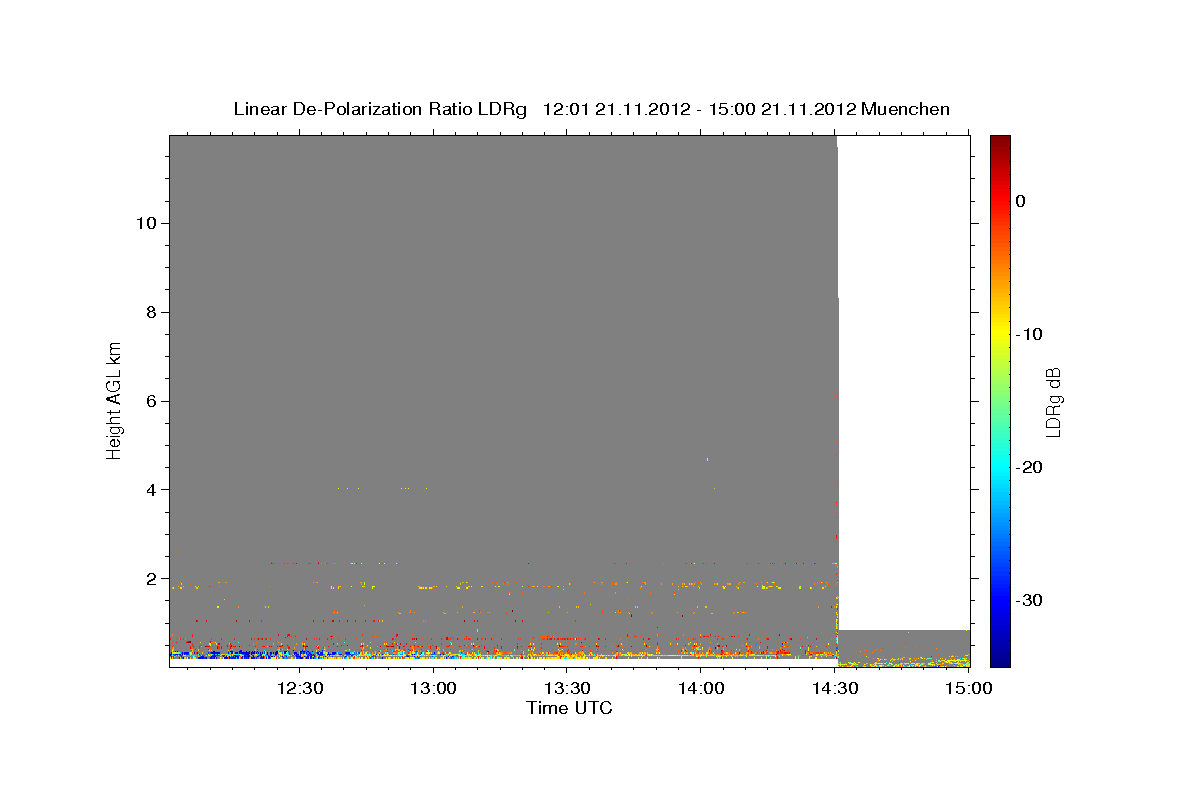Click the plot title "Linear De-Polarization Ratio LDRg"
The width and height of the screenshot is (1200, 800).
tap(380, 109)
